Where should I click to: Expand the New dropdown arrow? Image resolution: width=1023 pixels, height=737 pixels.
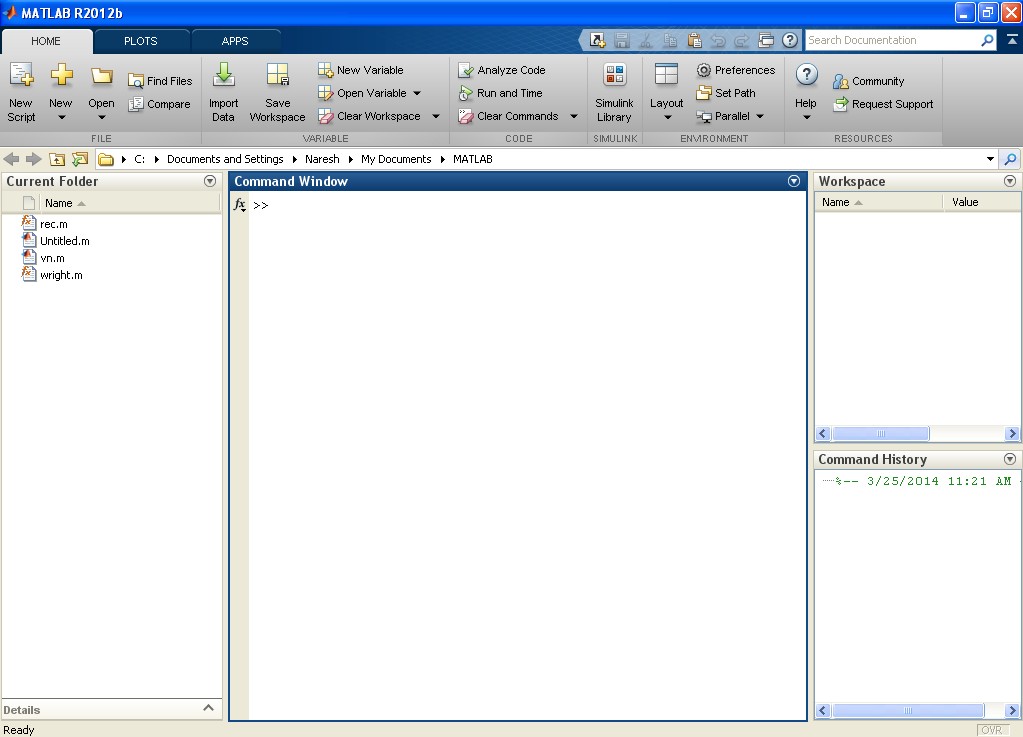coord(61,118)
